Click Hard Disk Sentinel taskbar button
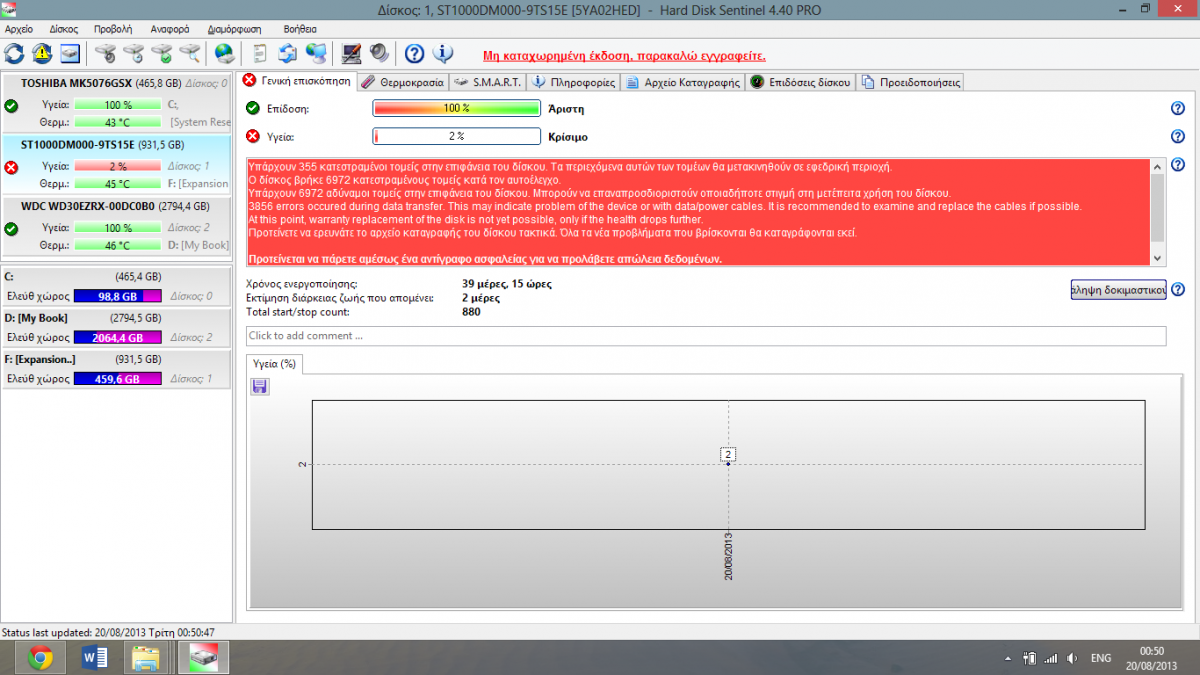The width and height of the screenshot is (1200, 675). [x=204, y=657]
